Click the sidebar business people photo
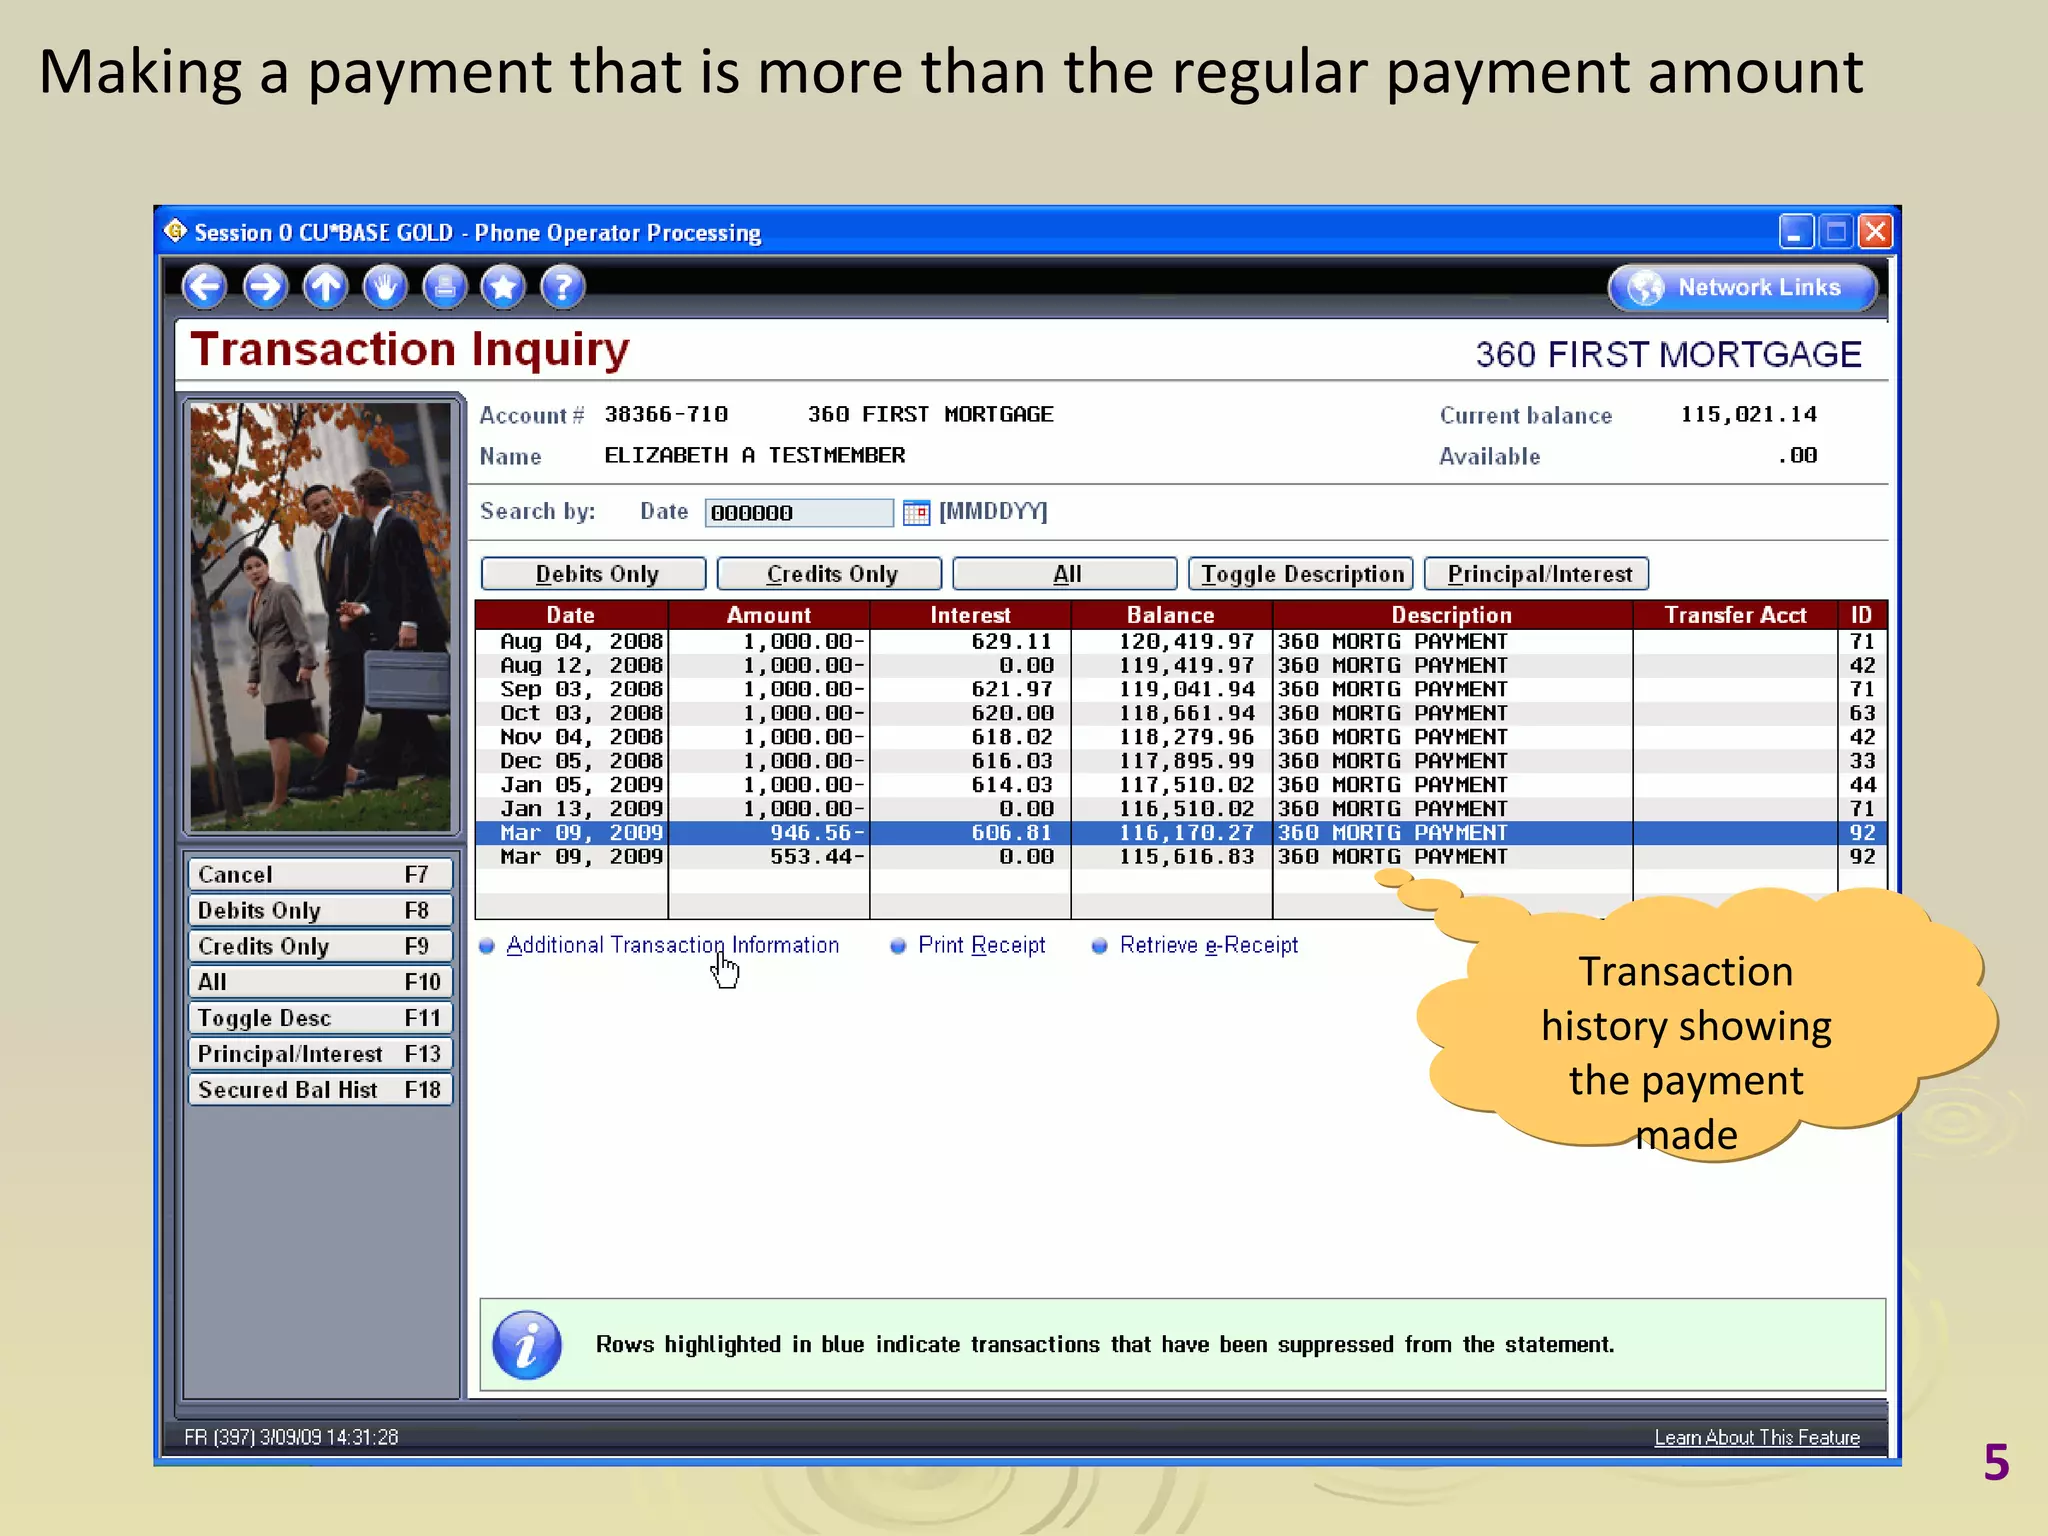Image resolution: width=2048 pixels, height=1536 pixels. pos(321,616)
